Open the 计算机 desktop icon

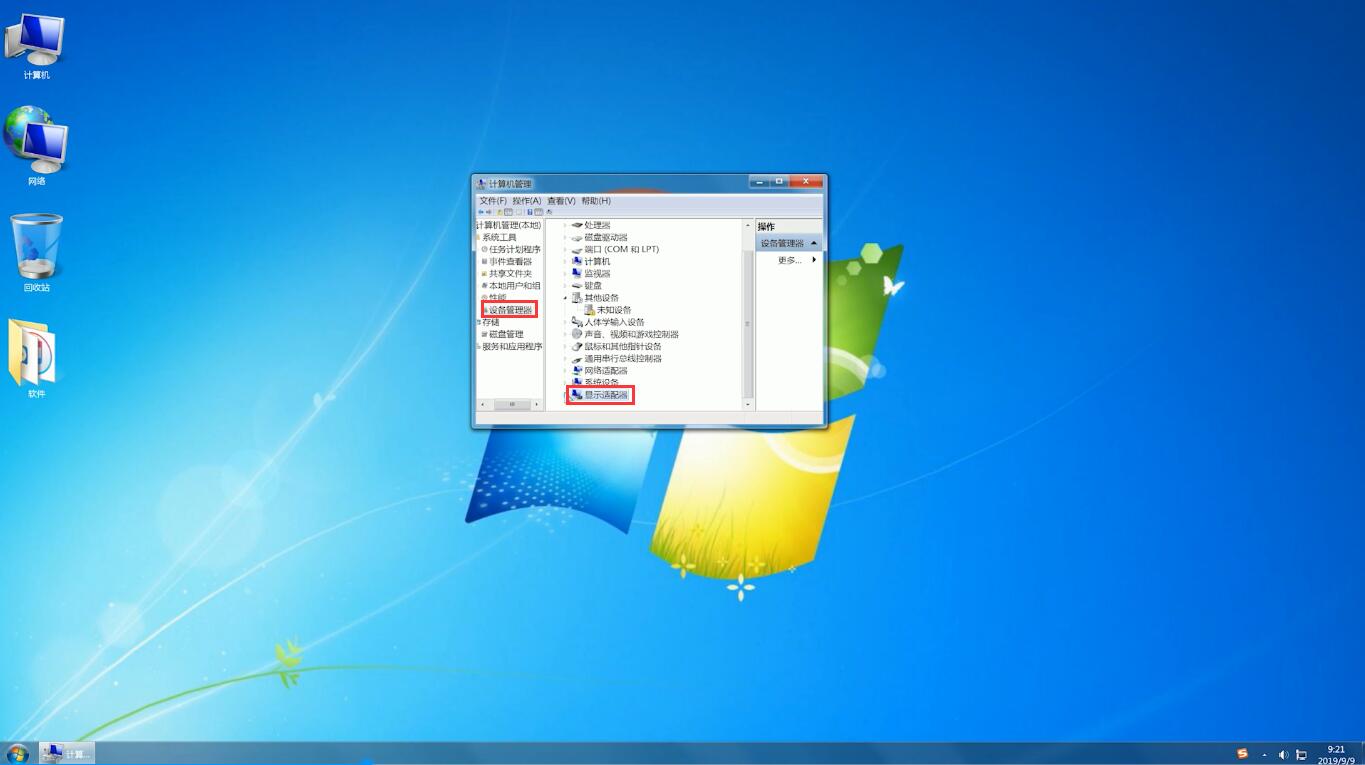point(36,47)
